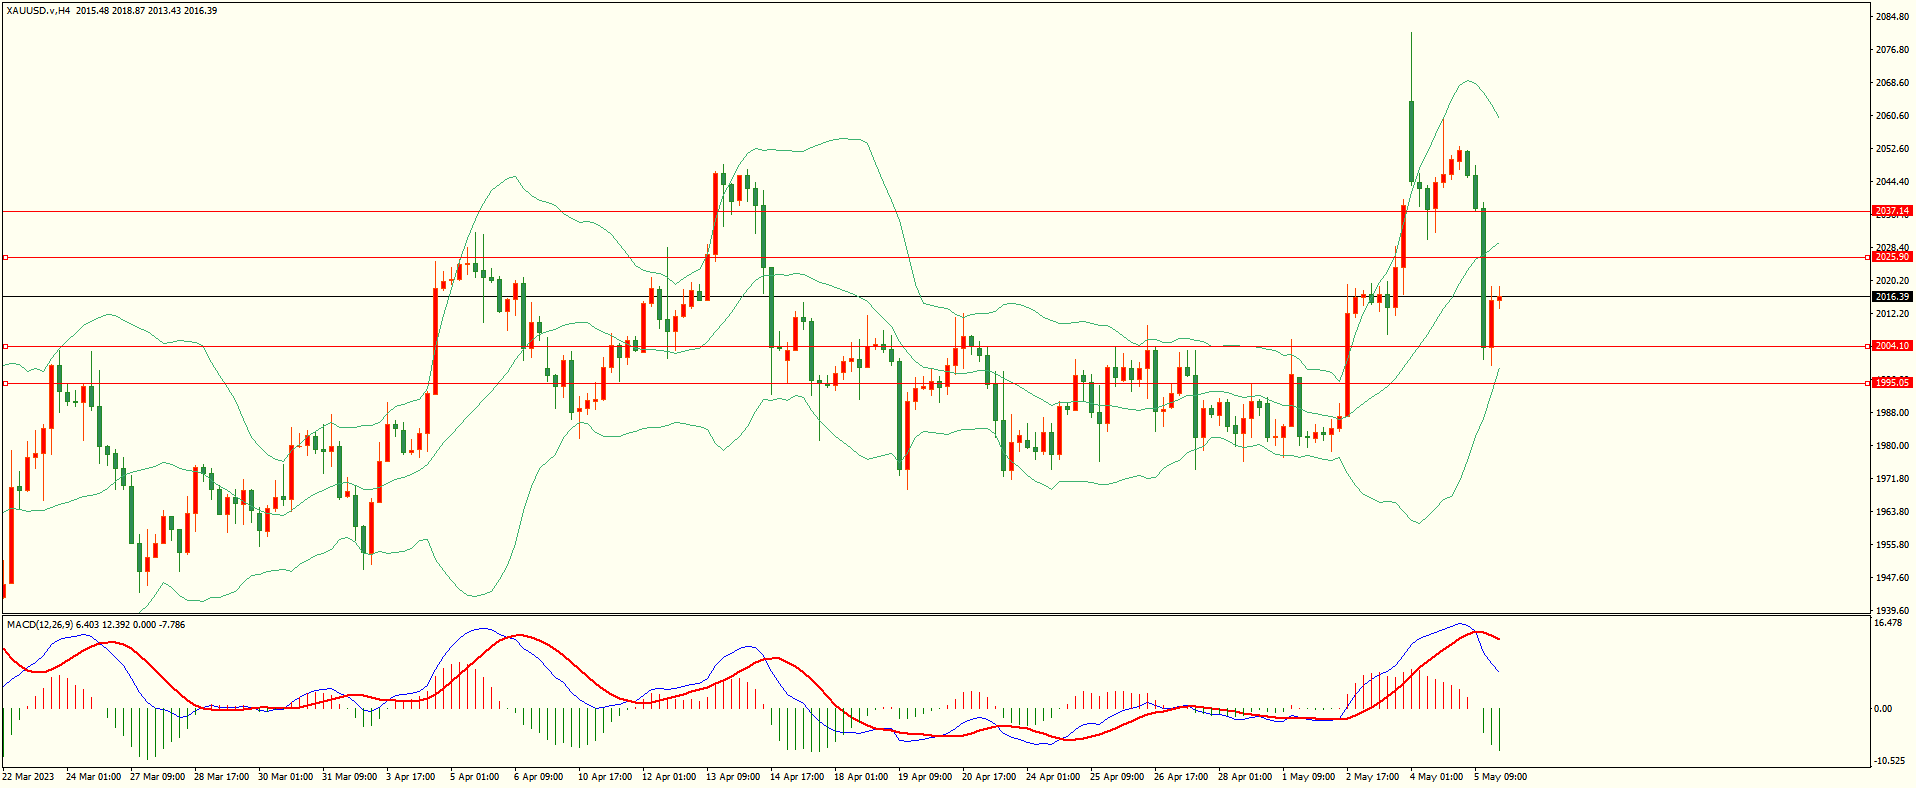Click the 5 Apr 01:00 time axis label
Screen dimensions: 1916x788
click(x=474, y=777)
